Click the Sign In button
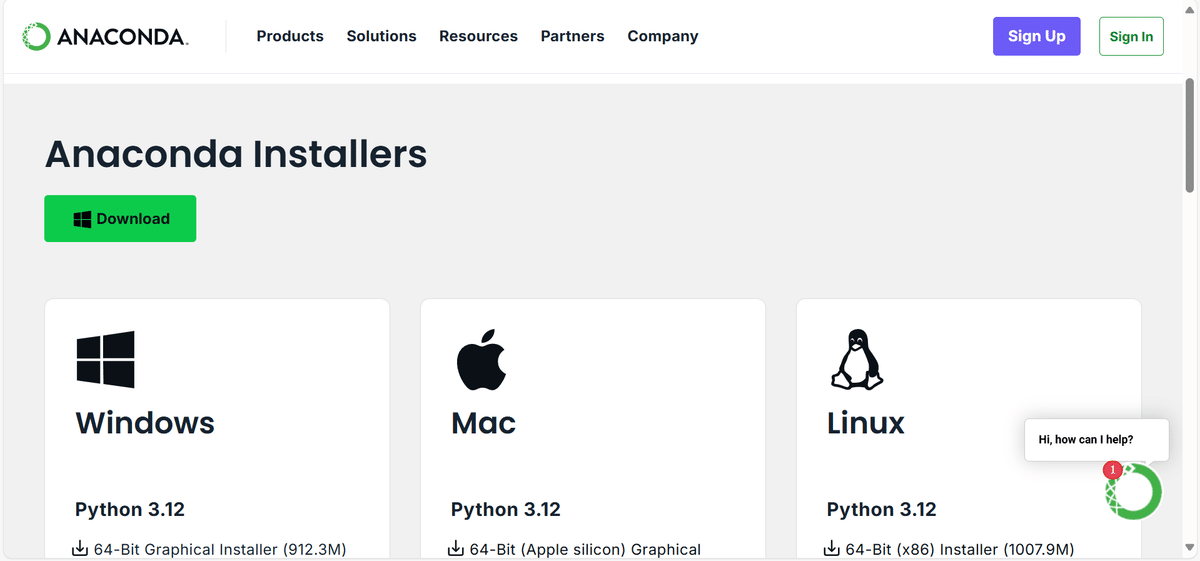Viewport: 1200px width, 561px height. pyautogui.click(x=1131, y=36)
